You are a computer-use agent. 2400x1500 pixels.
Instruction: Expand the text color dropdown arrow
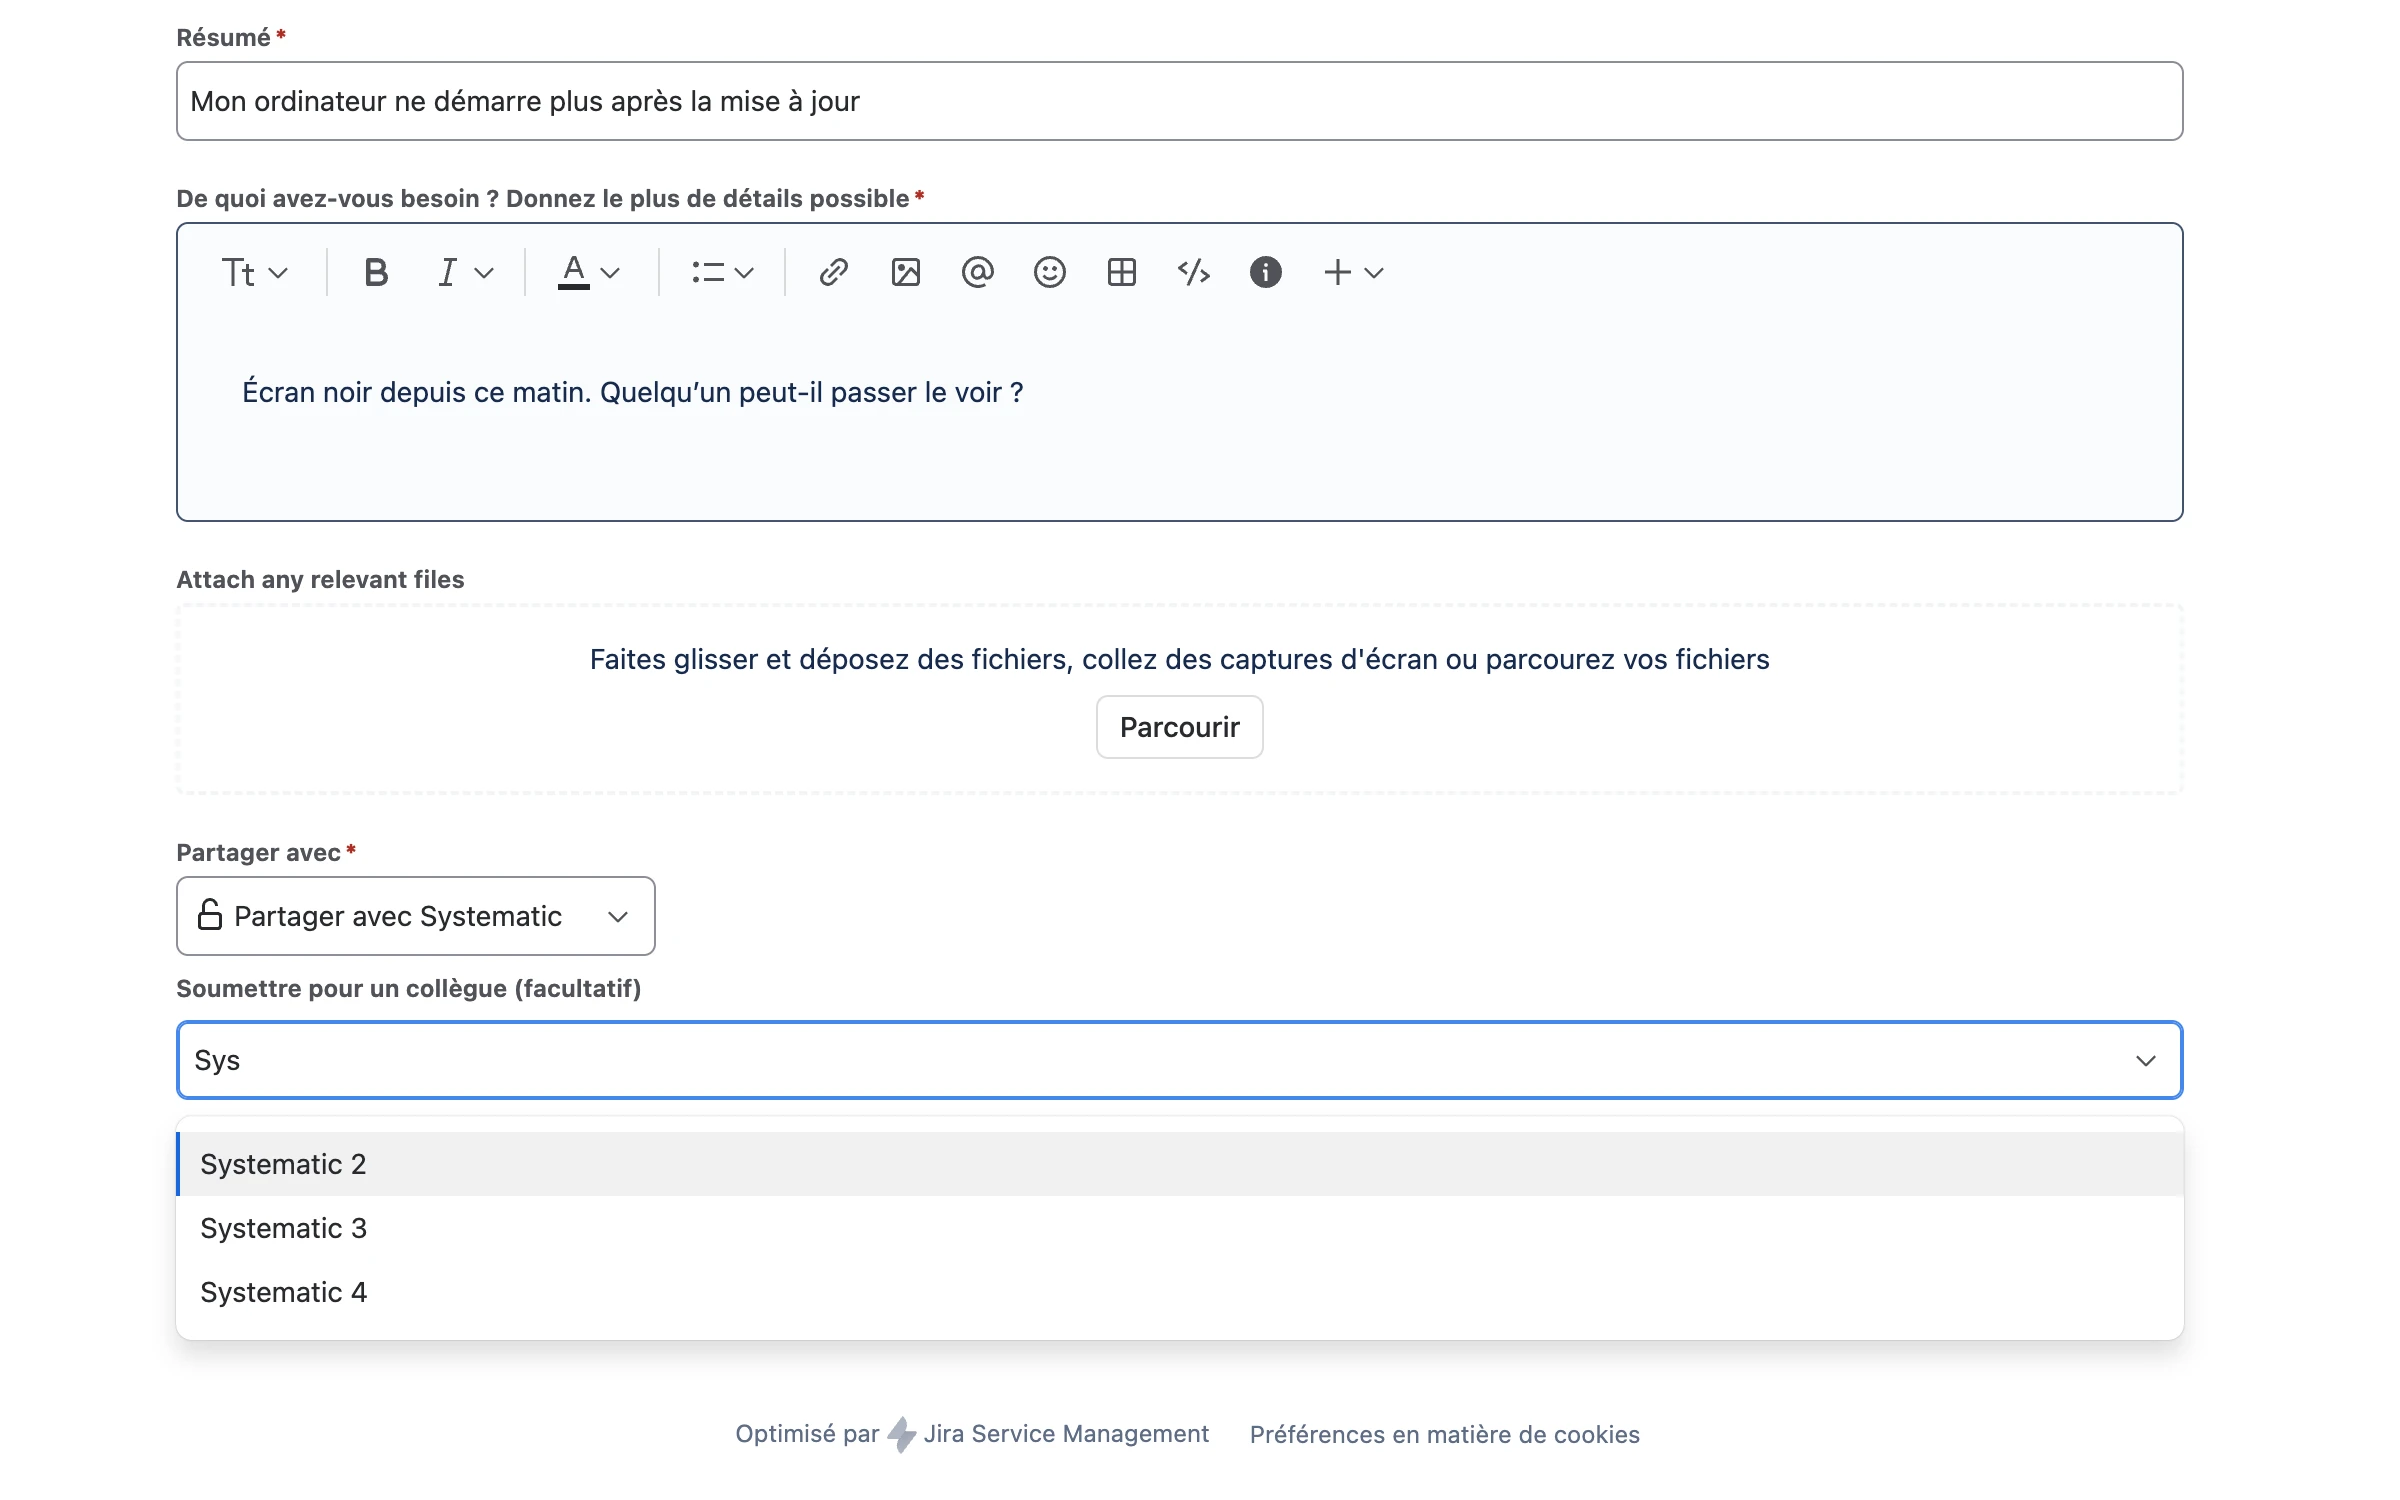(x=610, y=273)
